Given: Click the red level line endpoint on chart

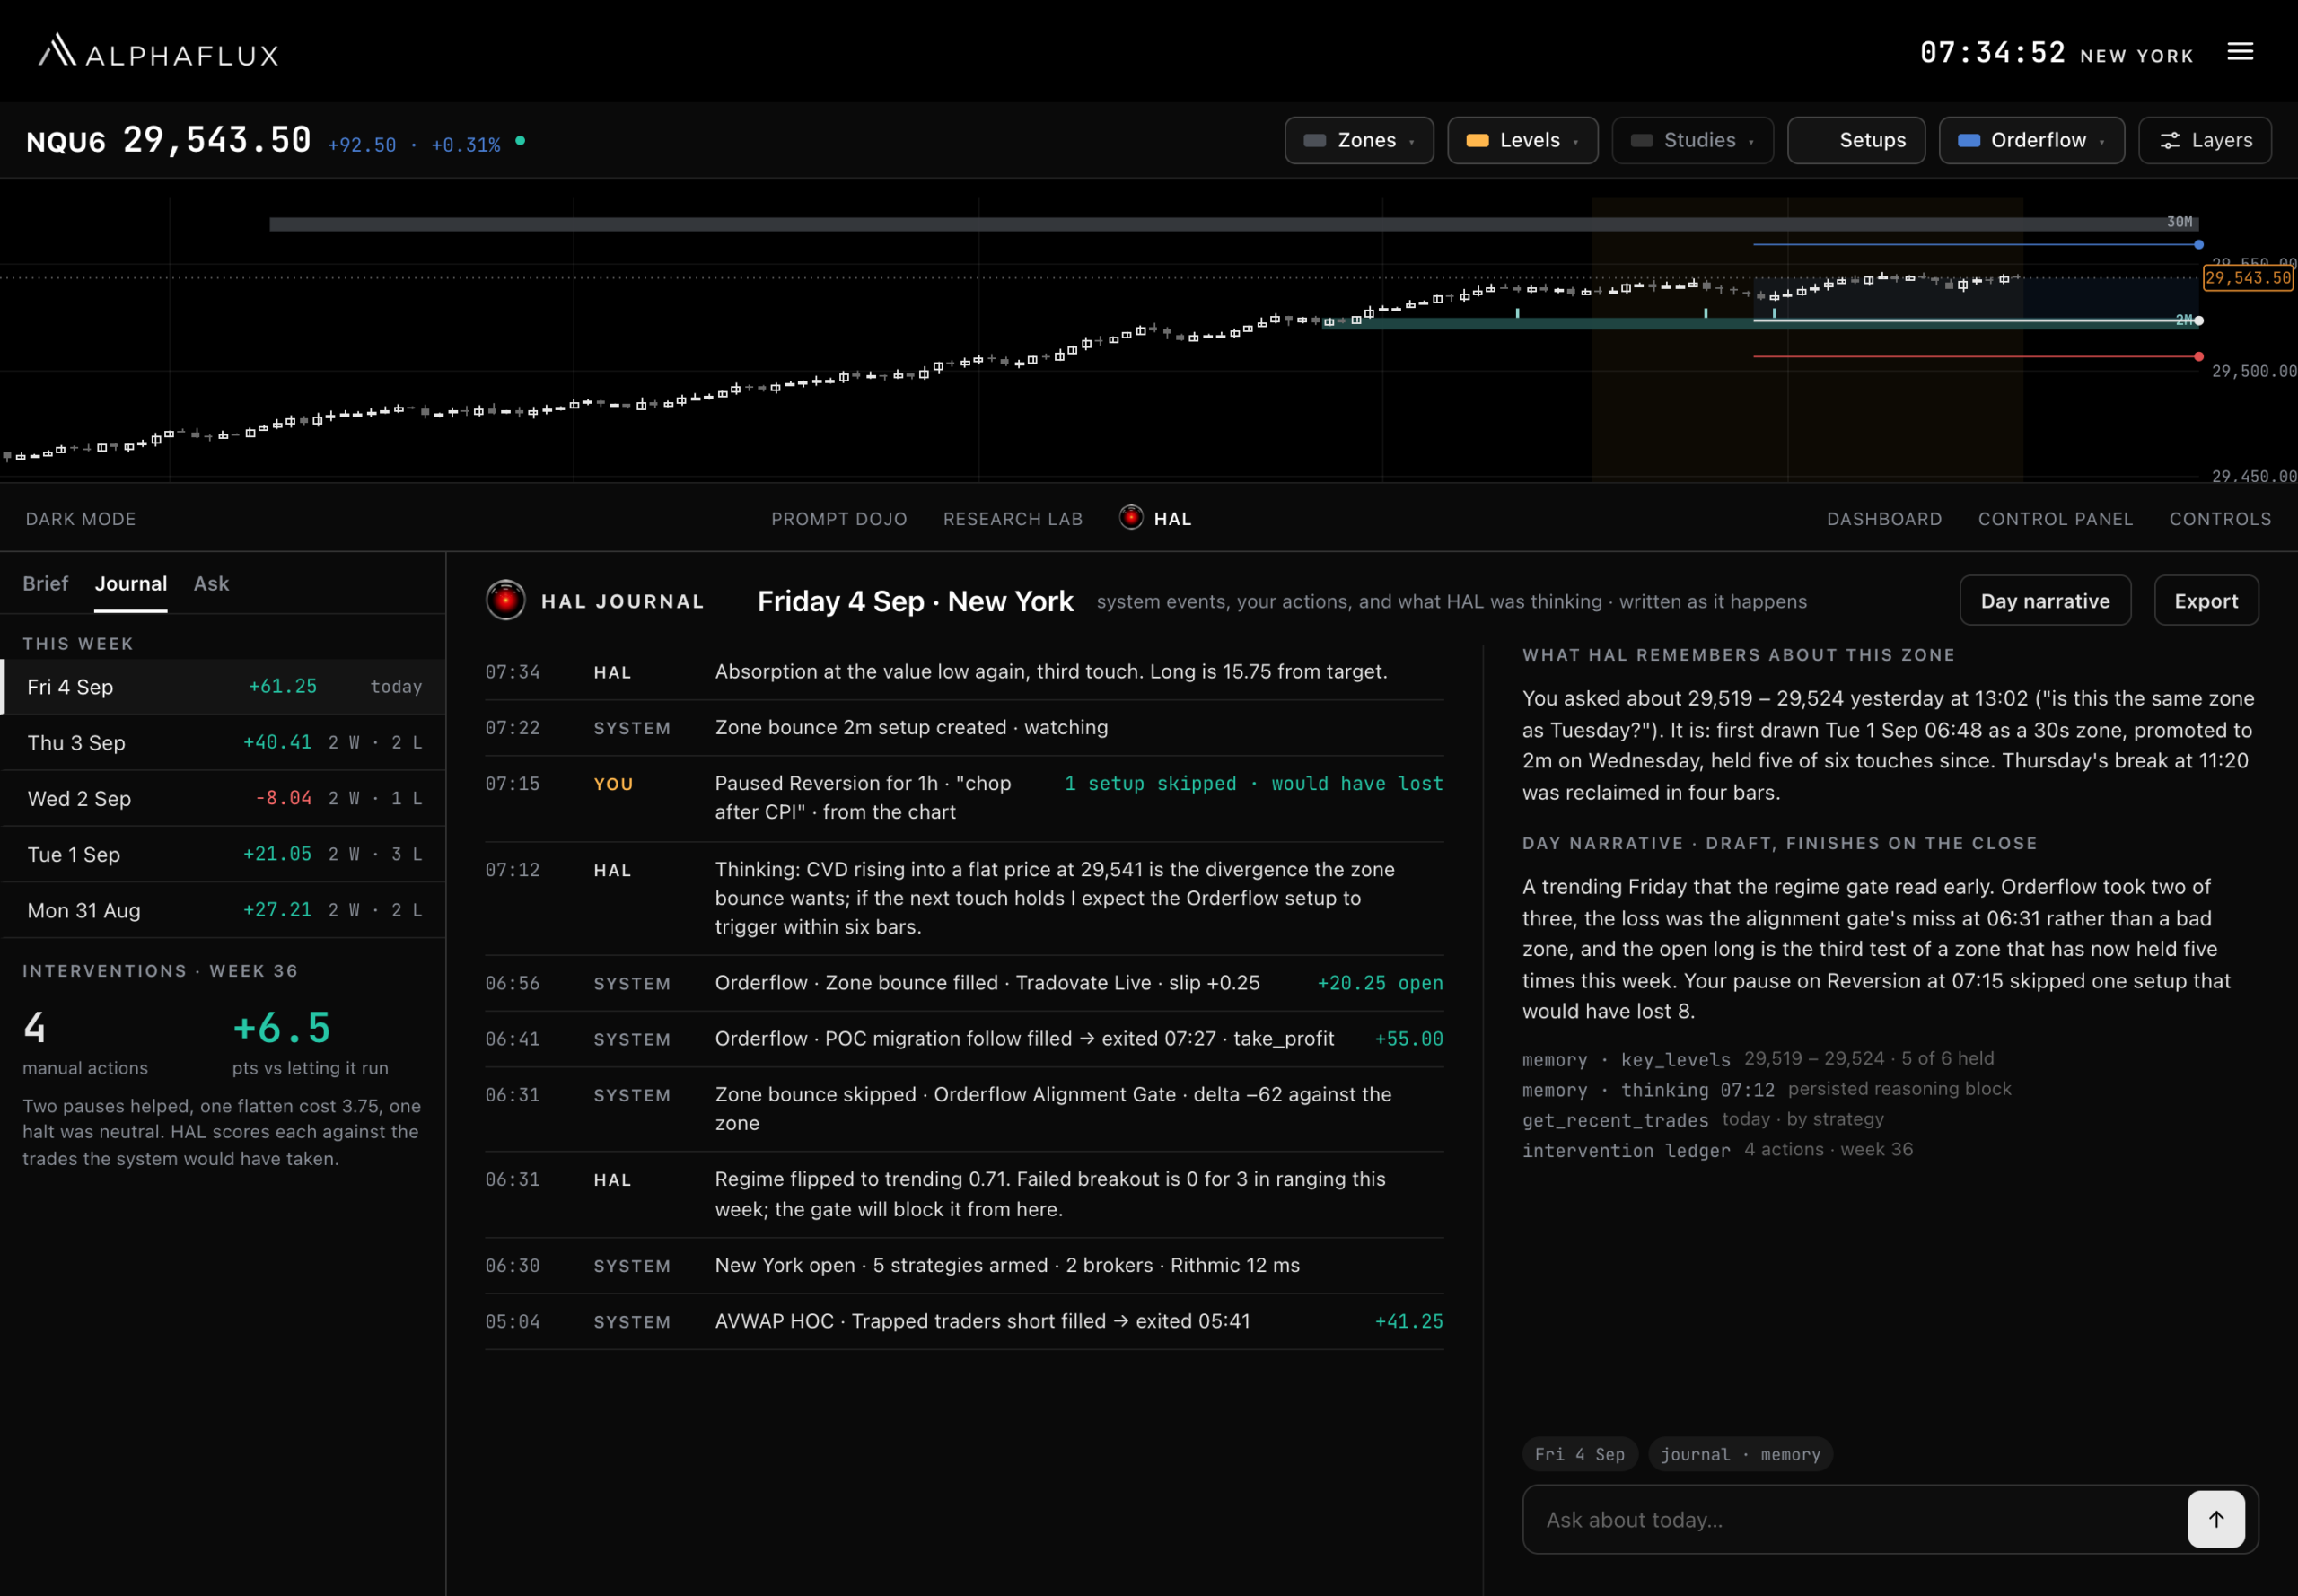Looking at the screenshot, I should (x=2198, y=356).
